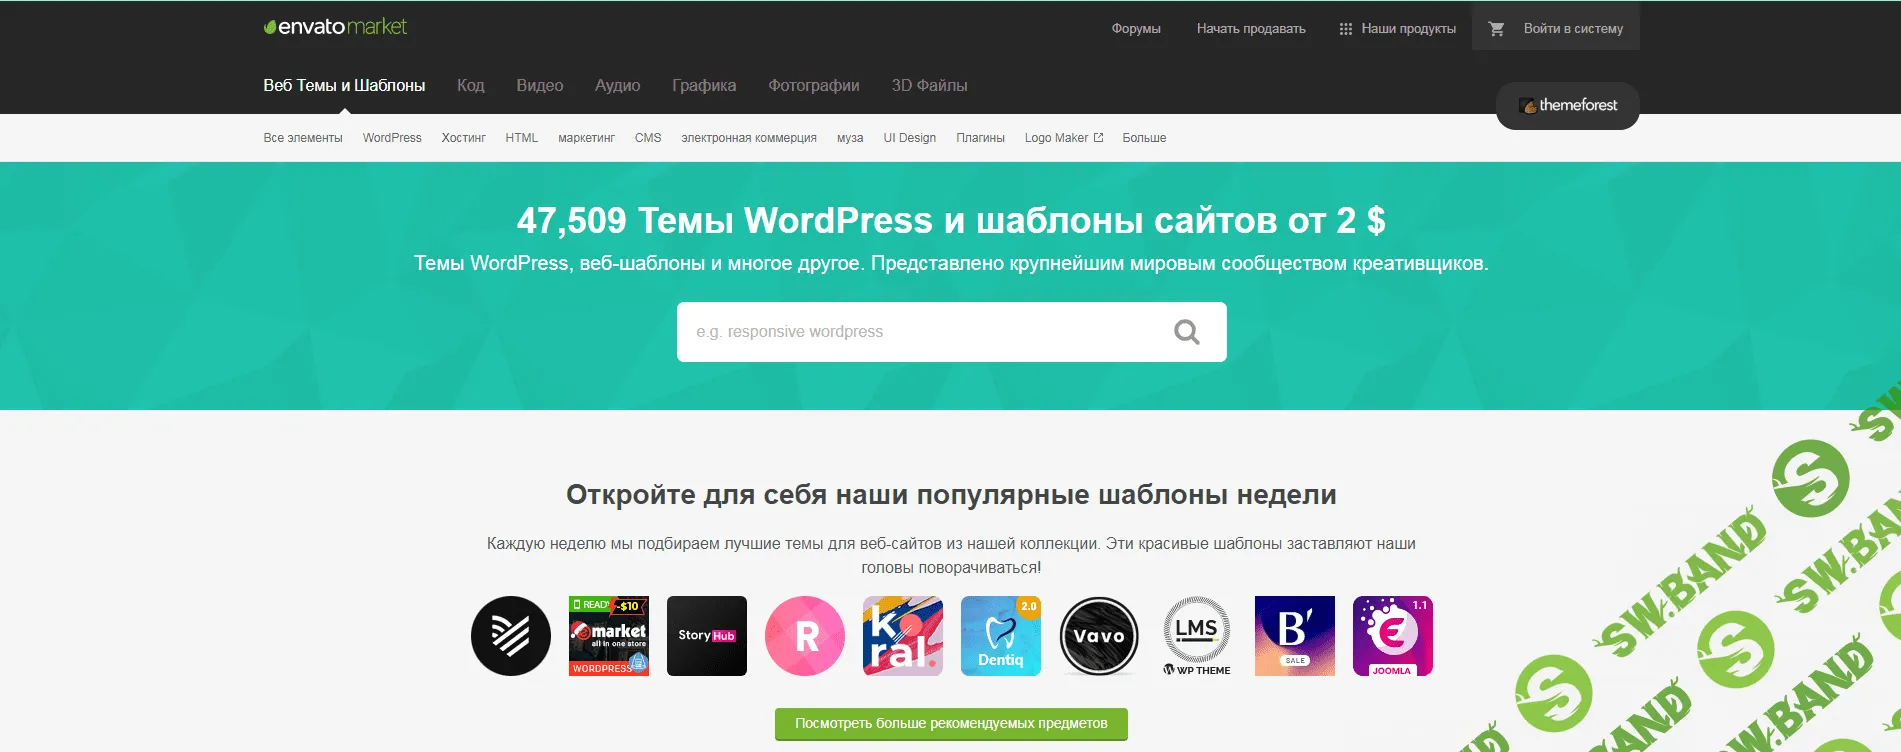Open the Dentiq theme thumbnail
The width and height of the screenshot is (1901, 752).
click(x=1001, y=636)
